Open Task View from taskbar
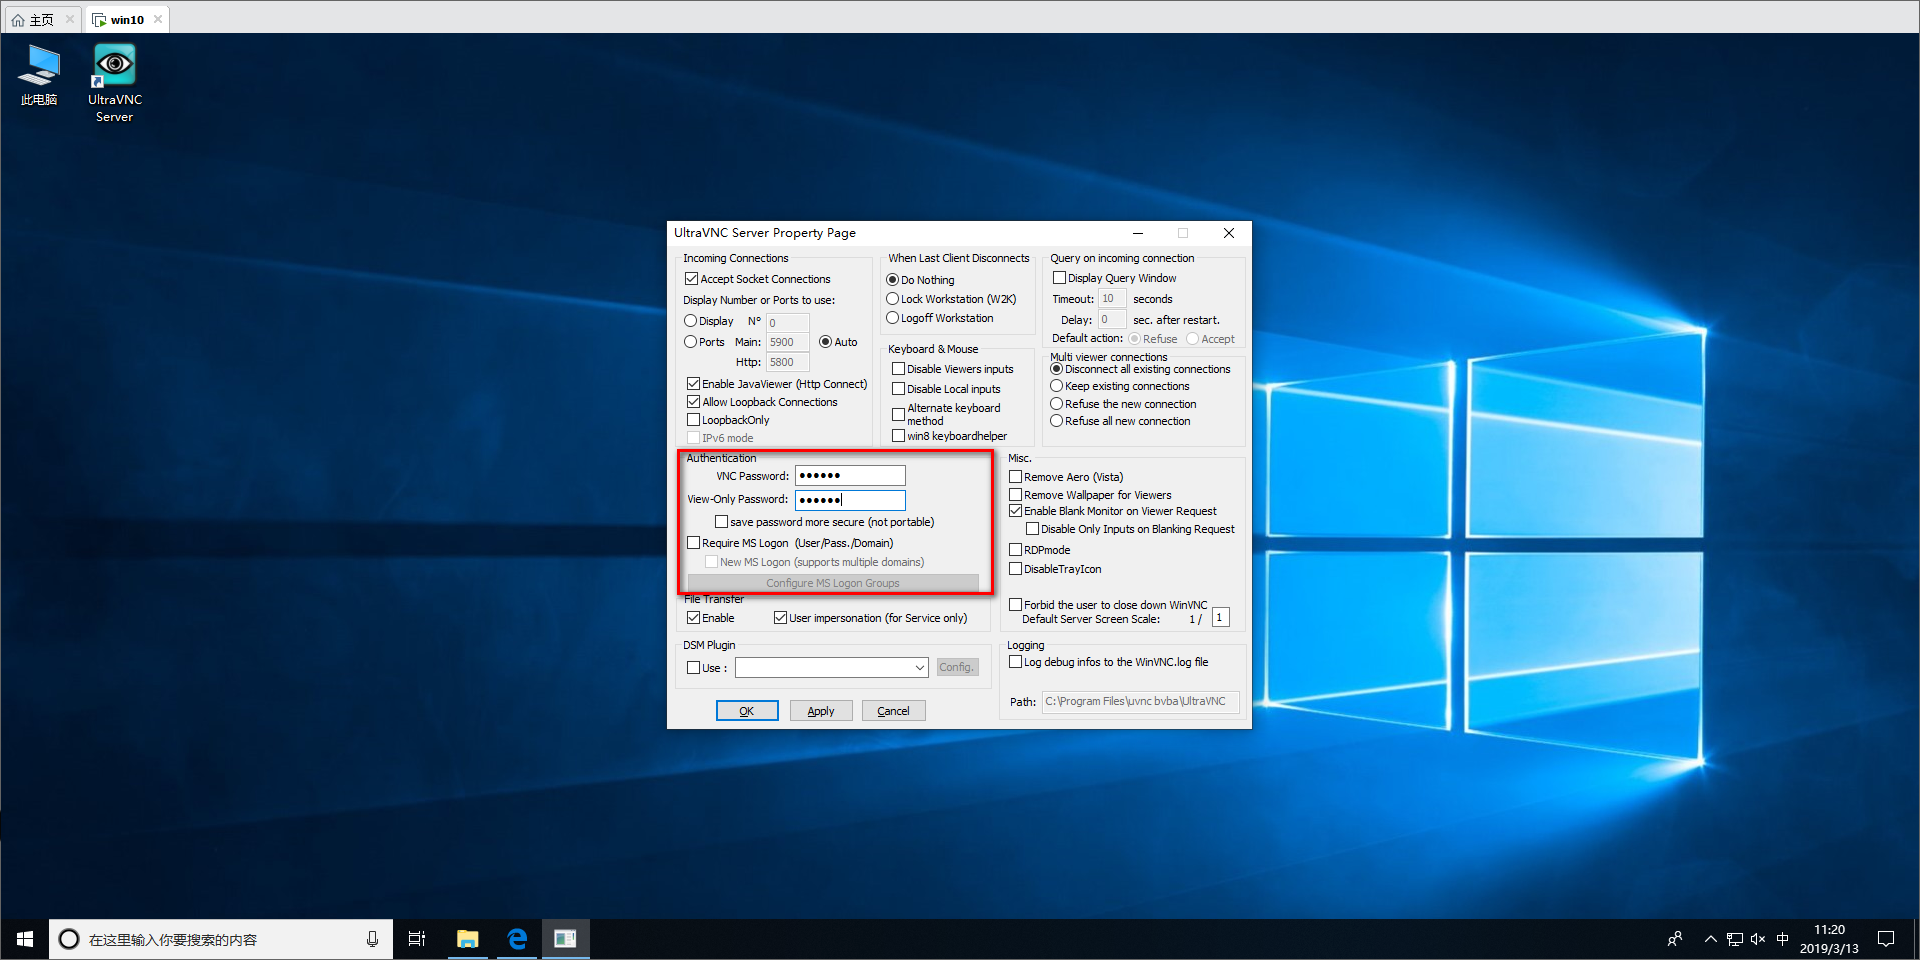The width and height of the screenshot is (1920, 960). (417, 939)
